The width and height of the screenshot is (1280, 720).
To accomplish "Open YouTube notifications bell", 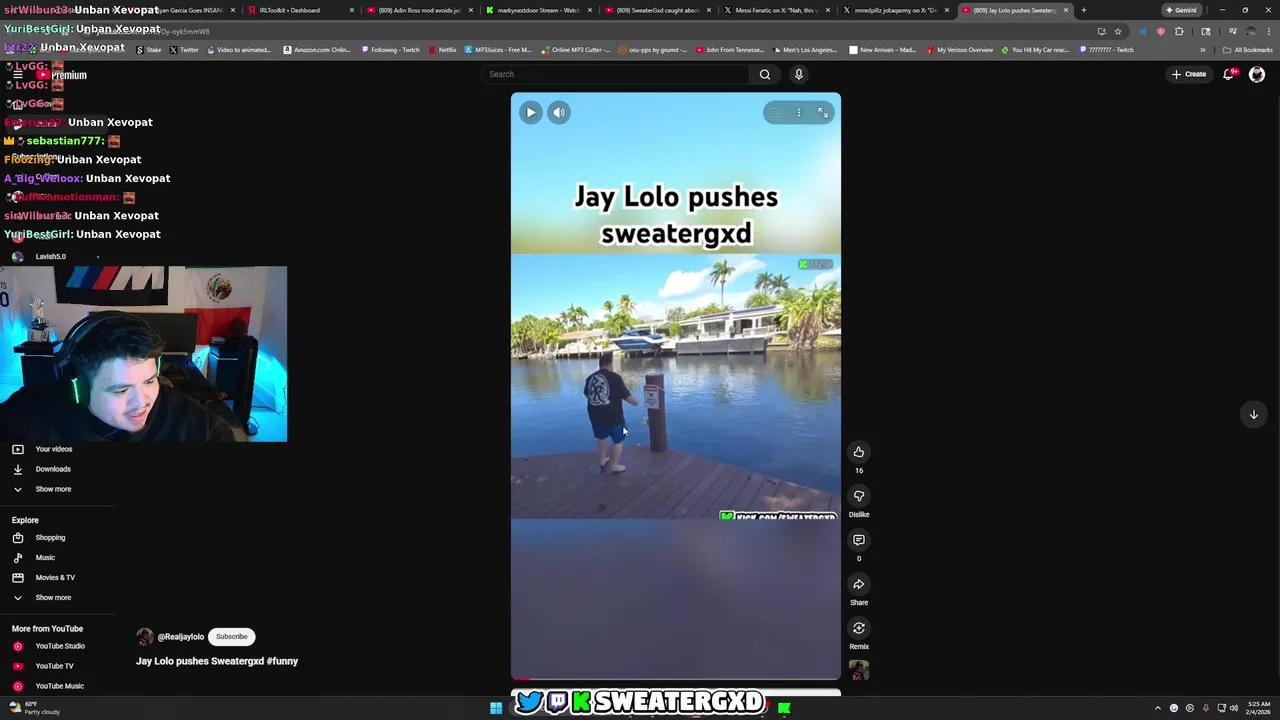I will click(1228, 74).
